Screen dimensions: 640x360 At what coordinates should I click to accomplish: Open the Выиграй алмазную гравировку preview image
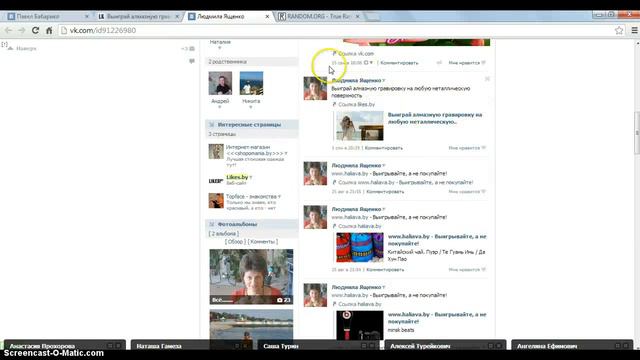tap(360, 126)
